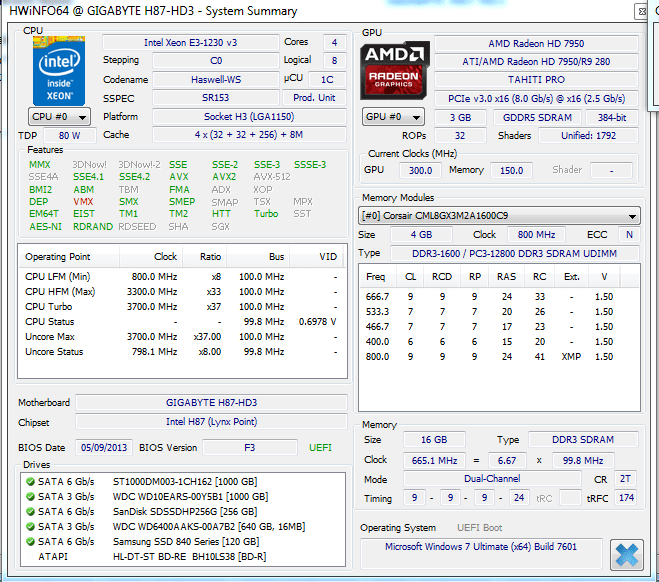Select the 533.3 memory timing row
The image size is (659, 582).
click(x=499, y=312)
